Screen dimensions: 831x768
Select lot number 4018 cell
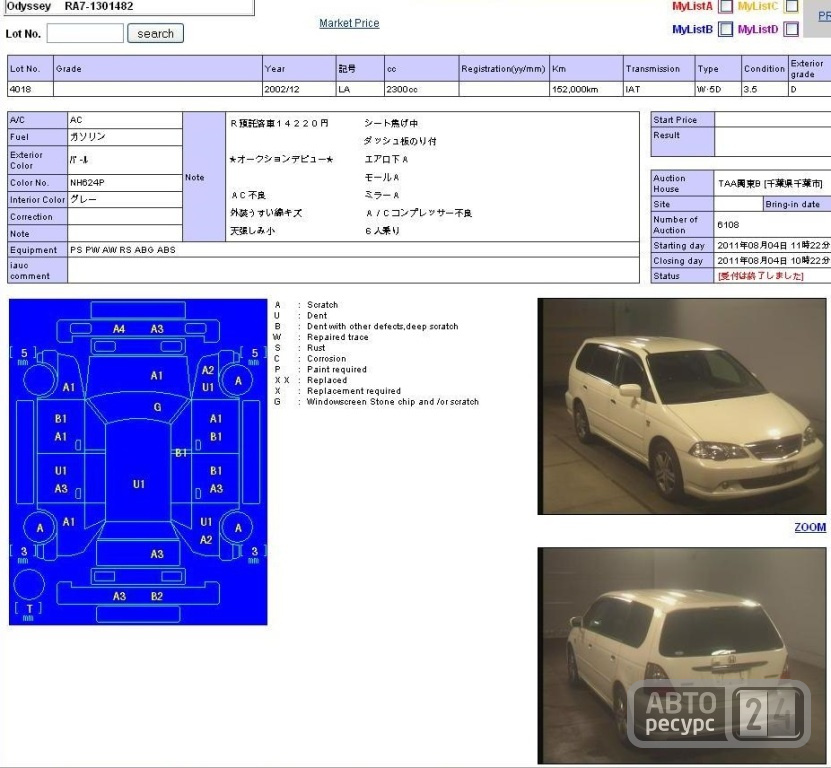(x=30, y=89)
